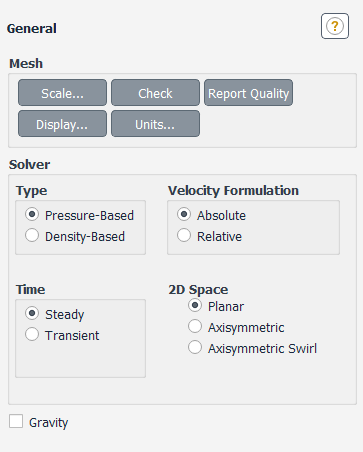Viewport: 363px width, 452px height.
Task: Choose the Axisymmetric Swirl option
Action: [195, 347]
